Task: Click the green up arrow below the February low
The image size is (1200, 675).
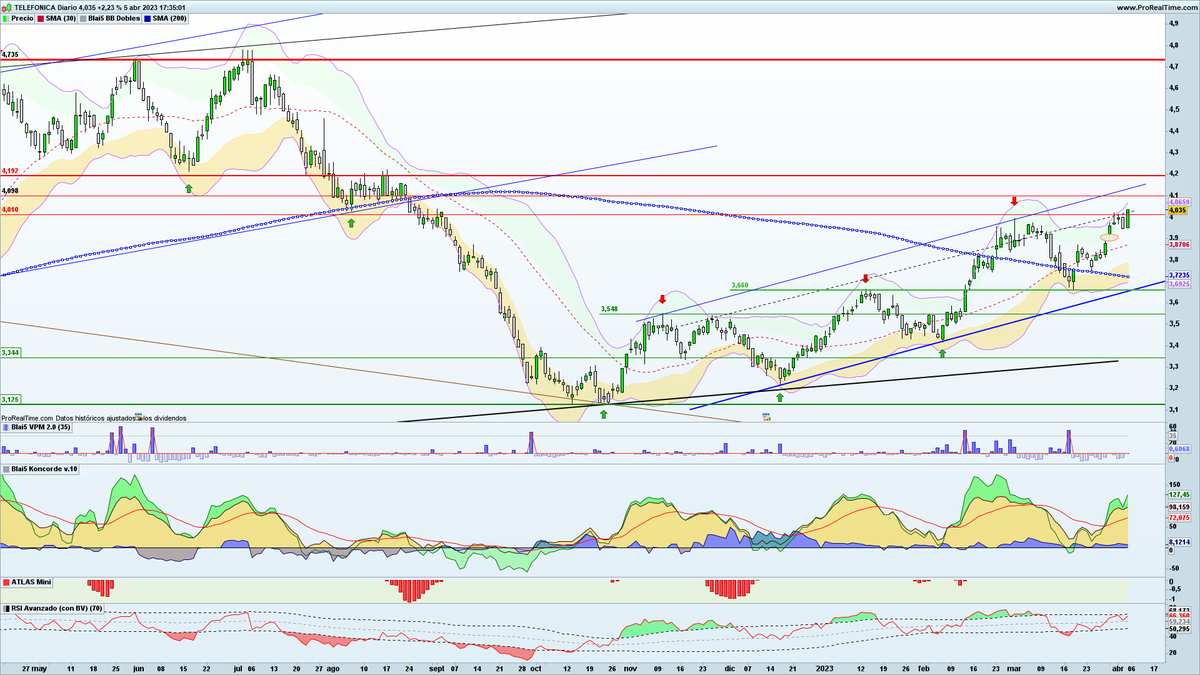Action: point(942,351)
